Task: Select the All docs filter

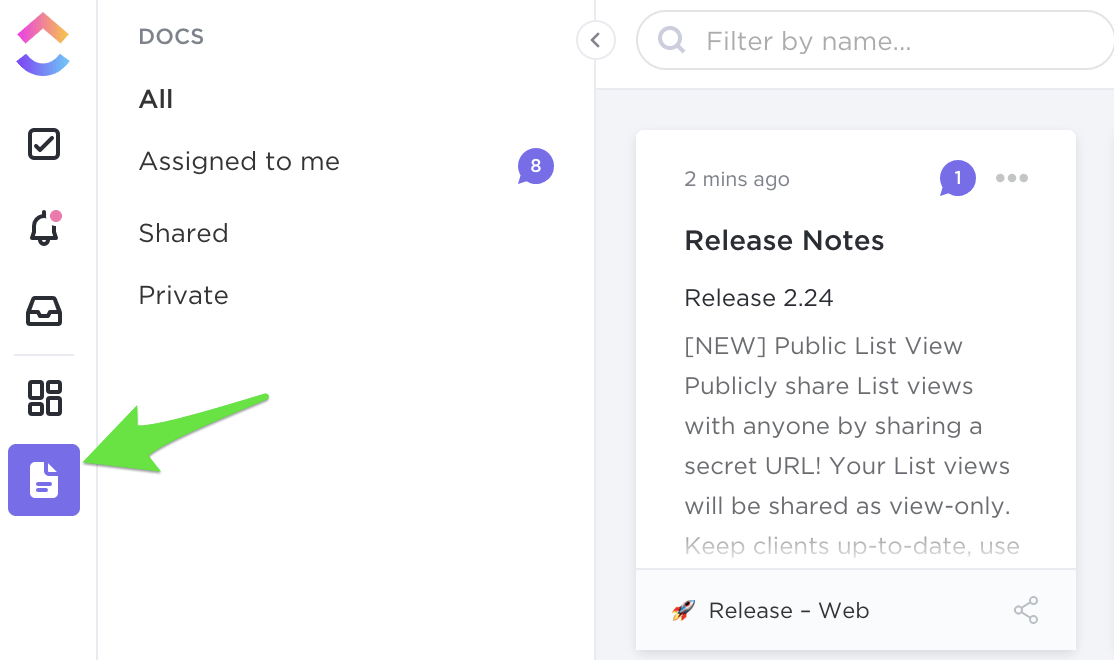Action: 156,99
